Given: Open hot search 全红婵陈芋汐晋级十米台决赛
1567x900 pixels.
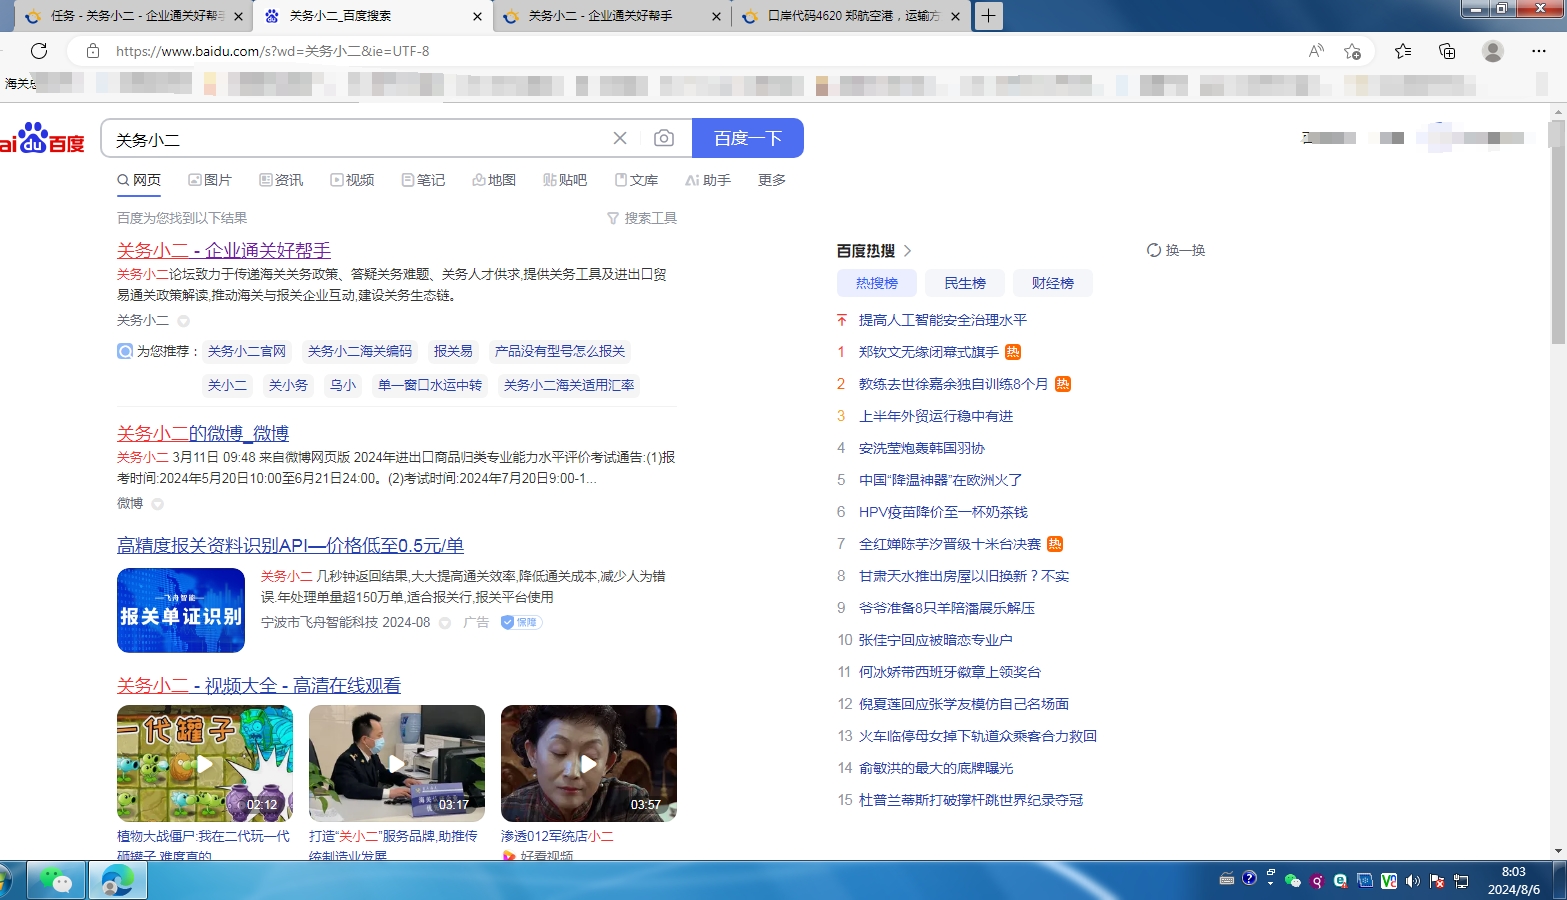Looking at the screenshot, I should pos(950,544).
